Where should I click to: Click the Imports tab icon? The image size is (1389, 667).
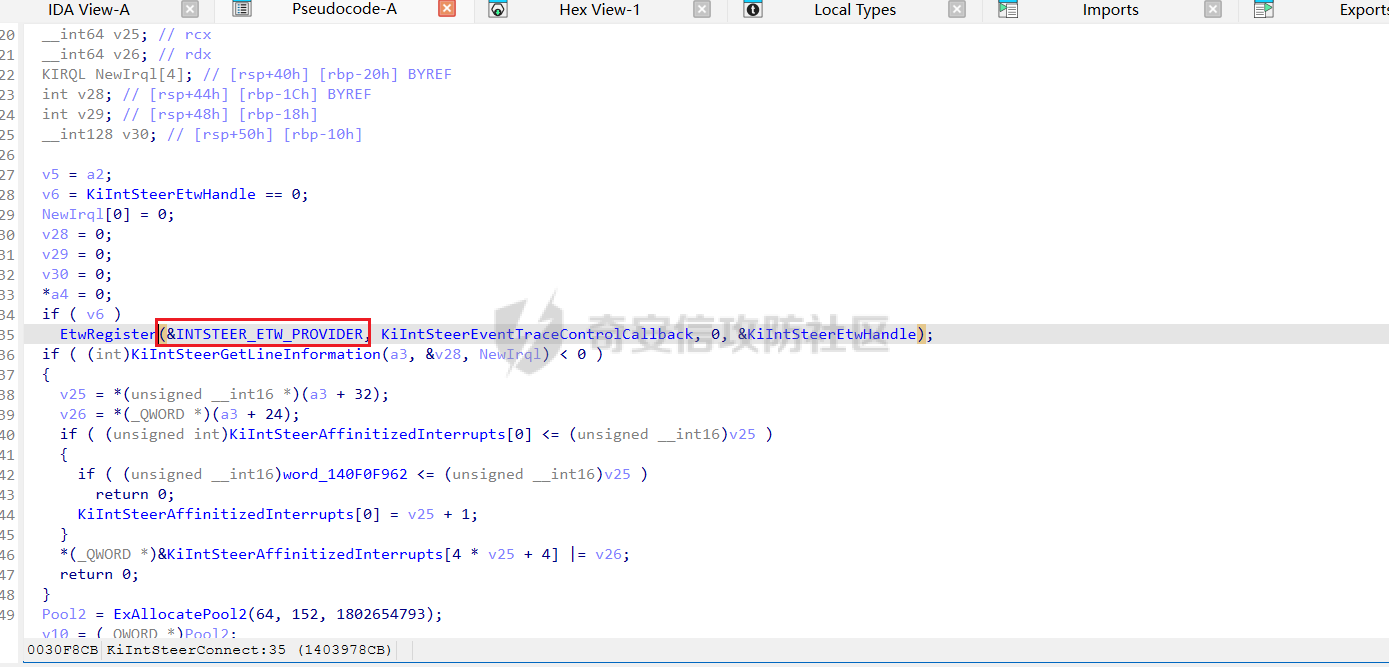click(1008, 10)
